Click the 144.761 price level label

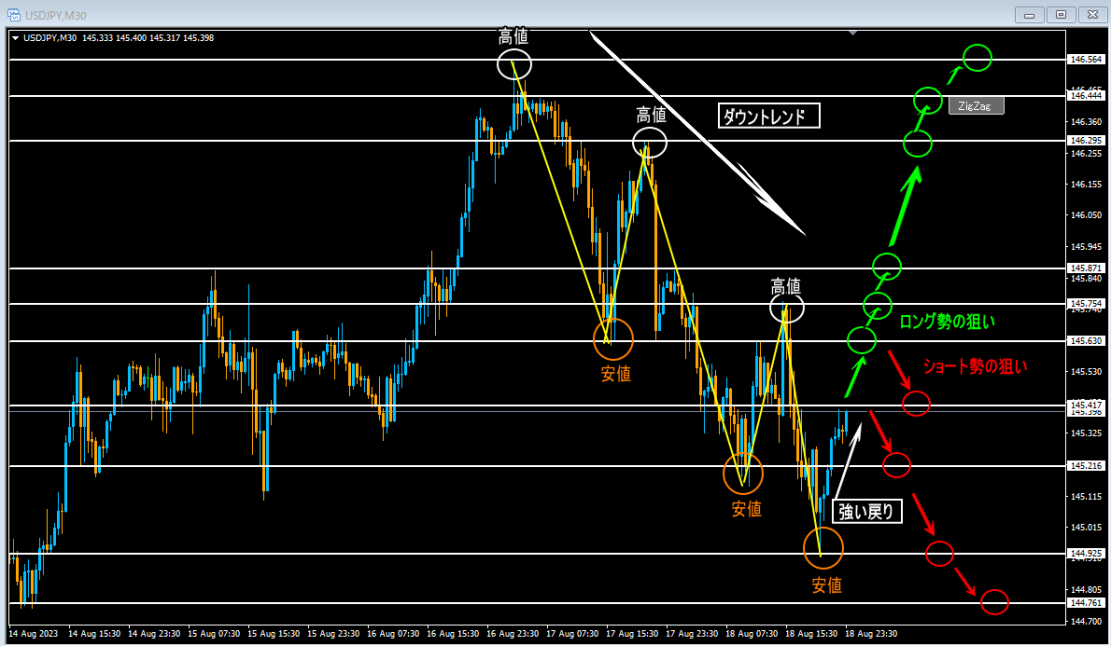click(1086, 604)
